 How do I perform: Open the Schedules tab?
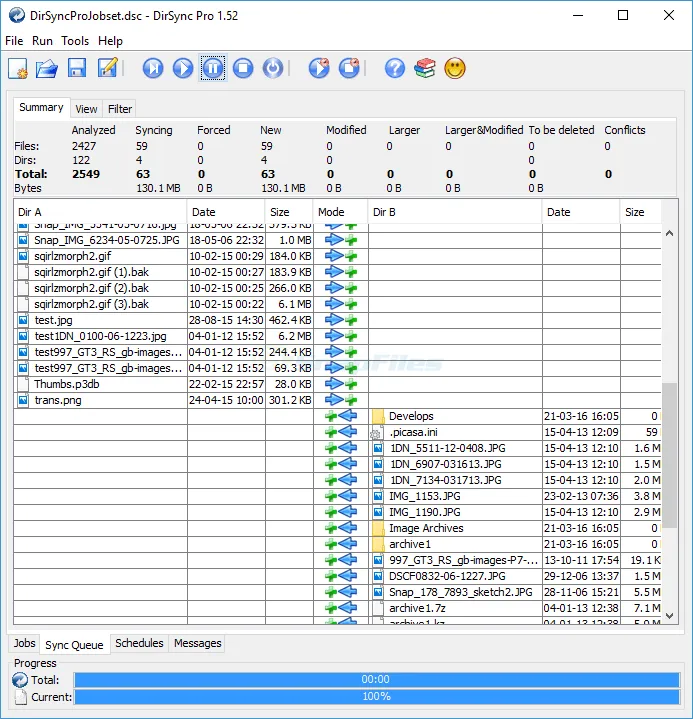pos(139,643)
